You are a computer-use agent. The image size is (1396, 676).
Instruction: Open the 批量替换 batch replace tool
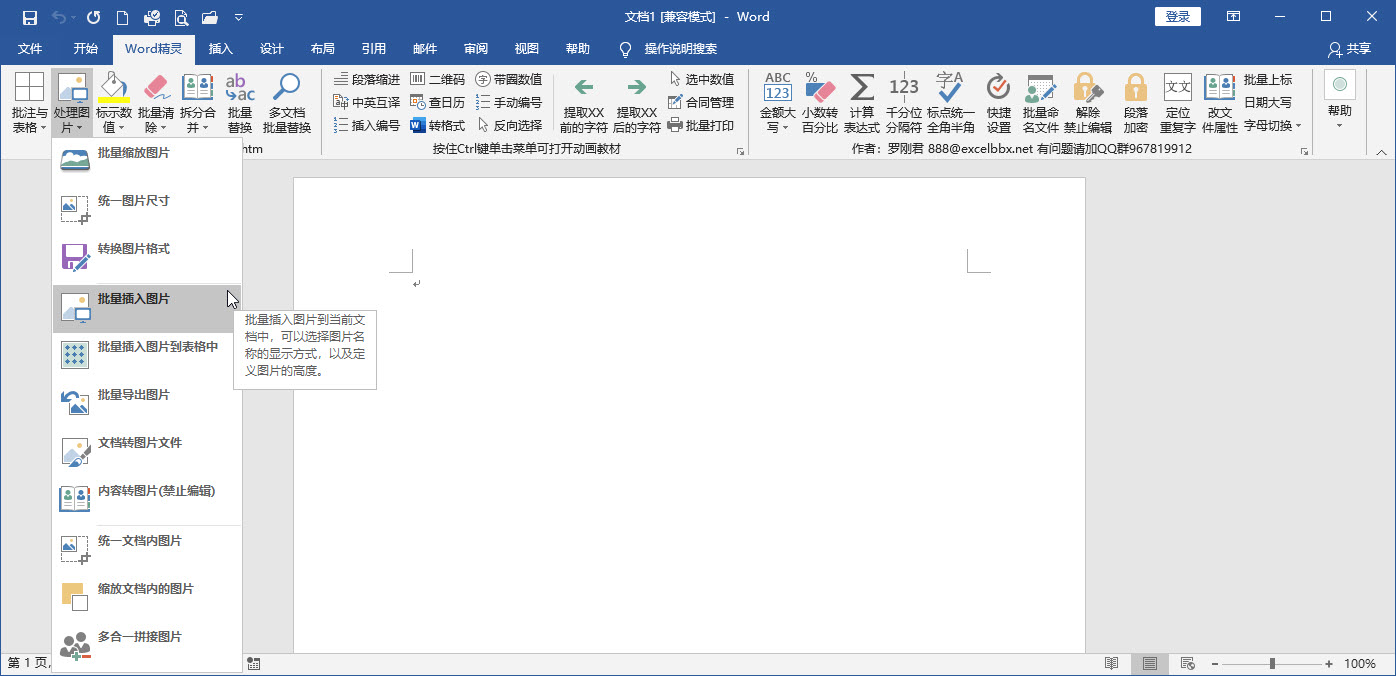pyautogui.click(x=240, y=104)
